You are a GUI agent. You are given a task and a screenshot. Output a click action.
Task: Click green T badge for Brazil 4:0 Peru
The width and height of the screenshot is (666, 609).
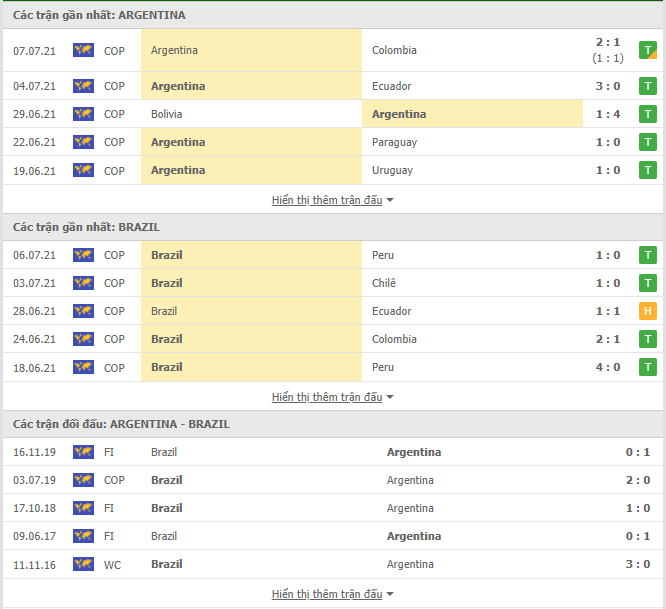(x=648, y=367)
